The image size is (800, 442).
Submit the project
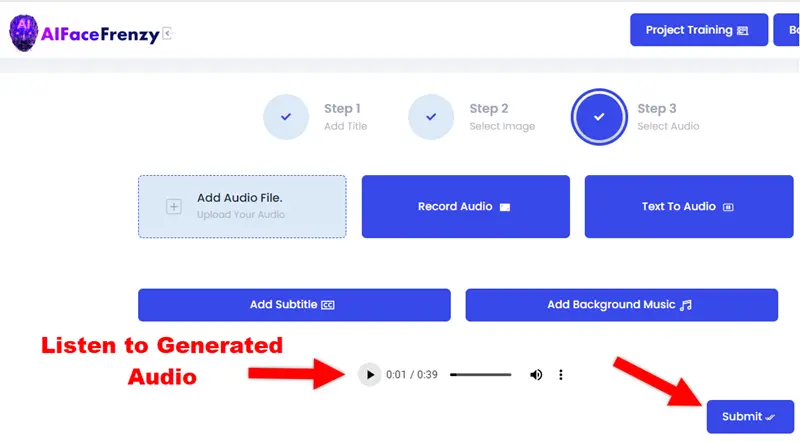(x=750, y=416)
